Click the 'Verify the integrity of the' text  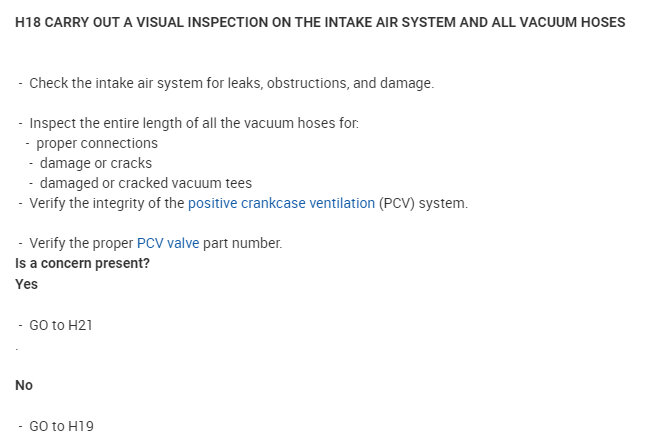[107, 203]
